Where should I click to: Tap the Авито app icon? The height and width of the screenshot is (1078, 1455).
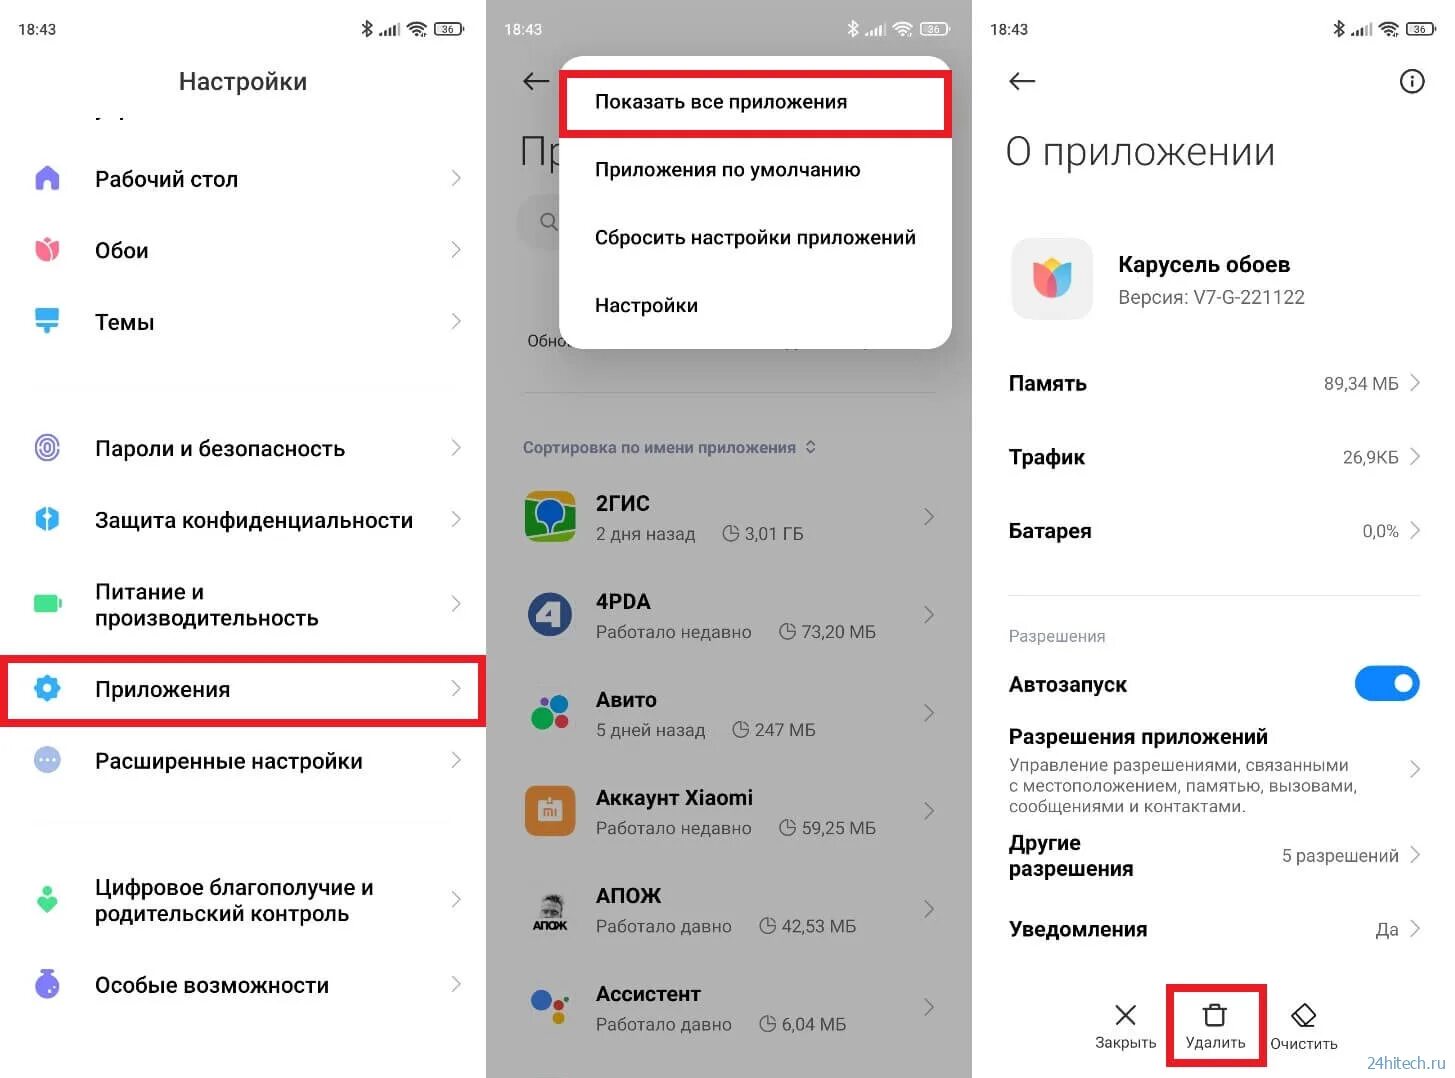pos(550,712)
